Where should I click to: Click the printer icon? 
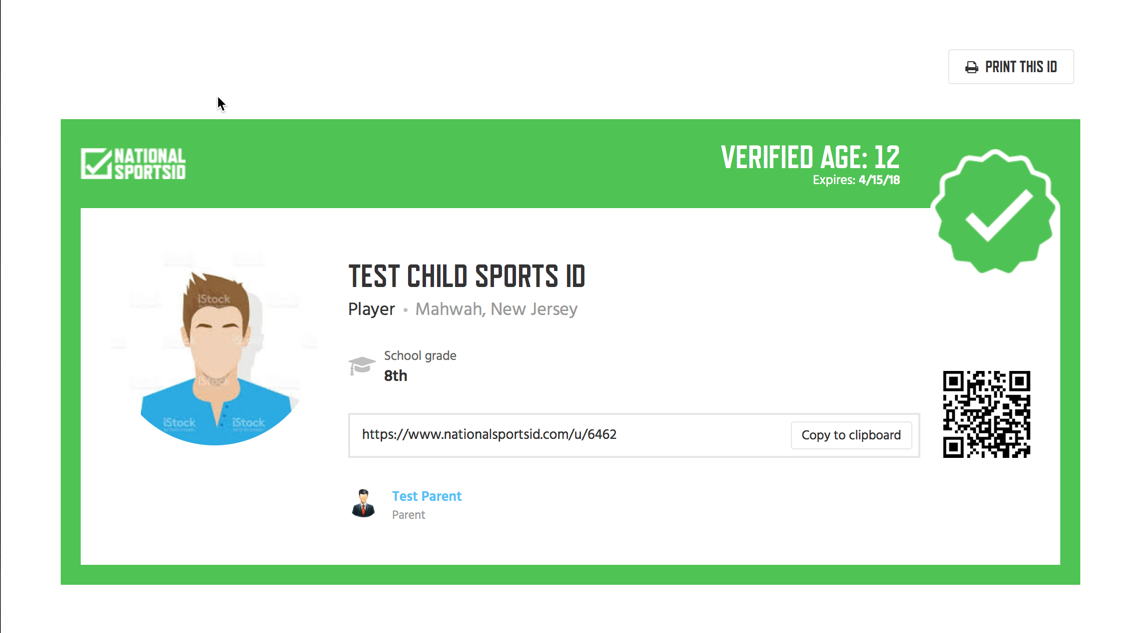point(971,68)
